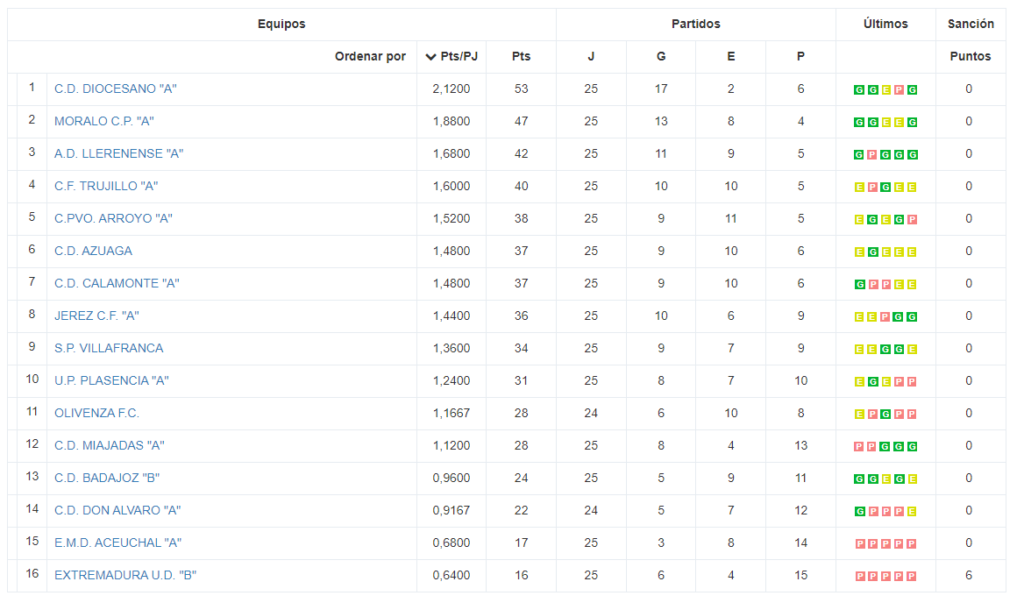Click the E draws column header
The image size is (1024, 610).
731,56
